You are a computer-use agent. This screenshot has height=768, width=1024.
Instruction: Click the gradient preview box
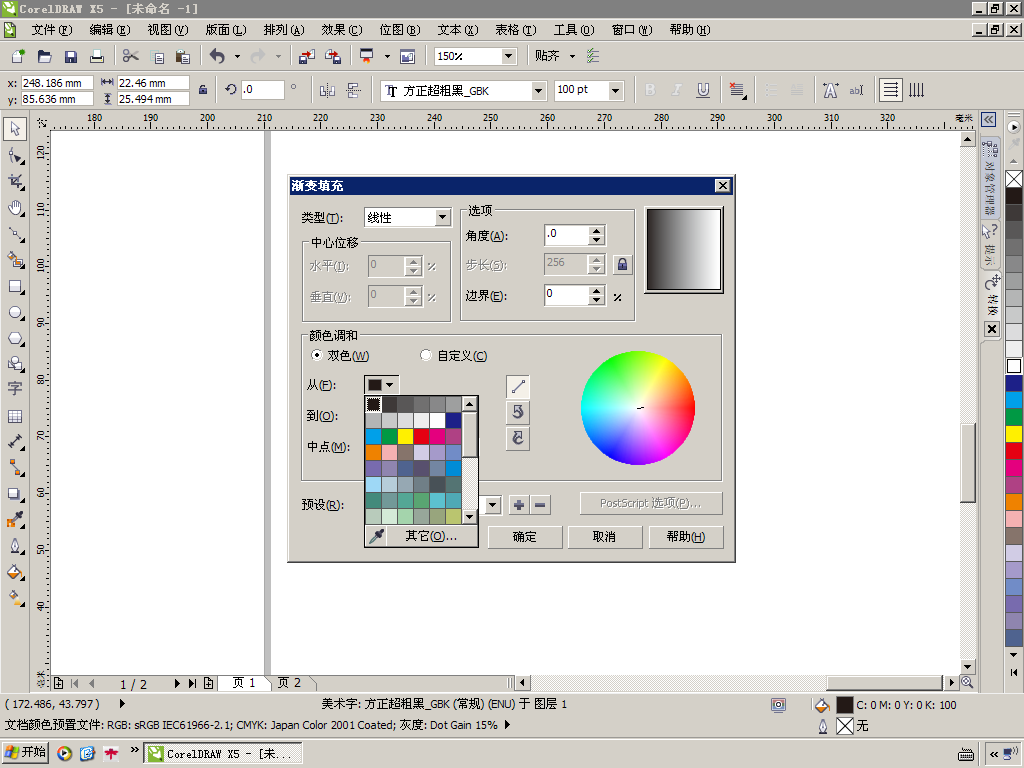[x=684, y=249]
